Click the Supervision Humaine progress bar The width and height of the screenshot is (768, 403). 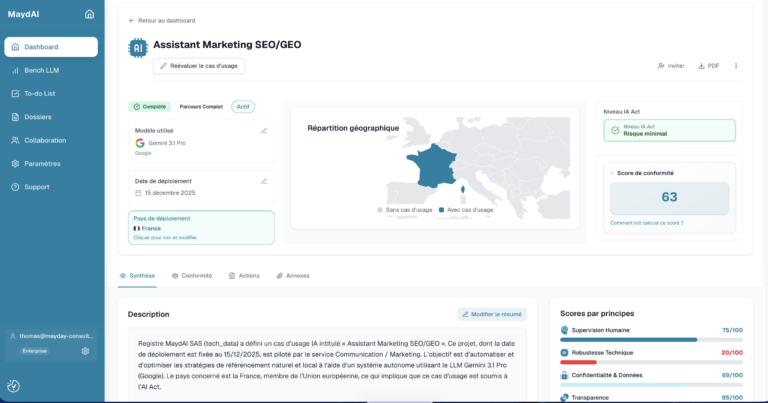pos(651,340)
